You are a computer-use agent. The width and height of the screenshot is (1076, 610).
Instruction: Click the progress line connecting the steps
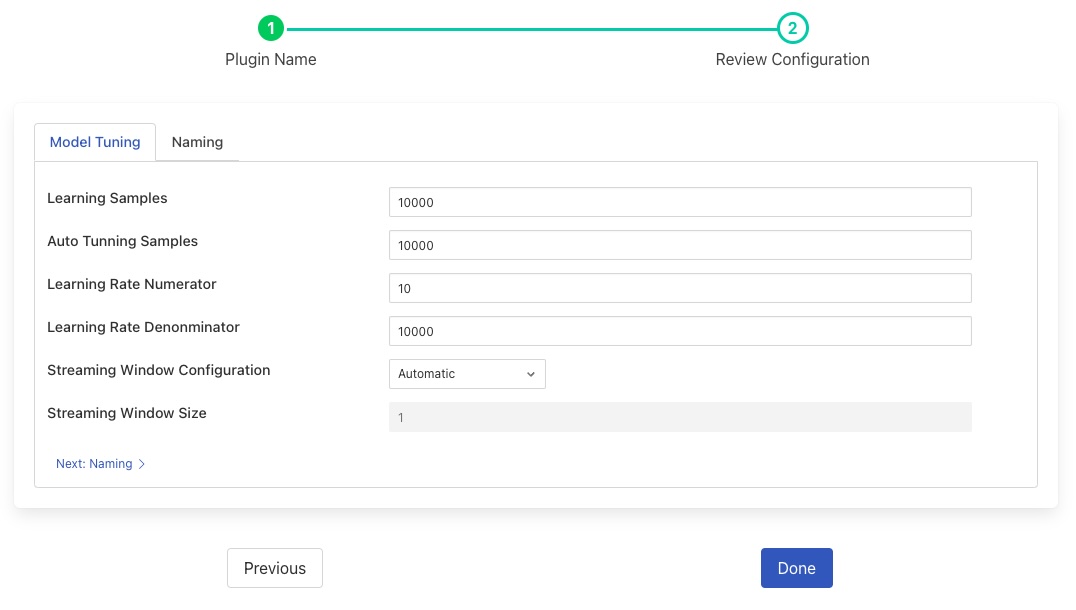530,29
